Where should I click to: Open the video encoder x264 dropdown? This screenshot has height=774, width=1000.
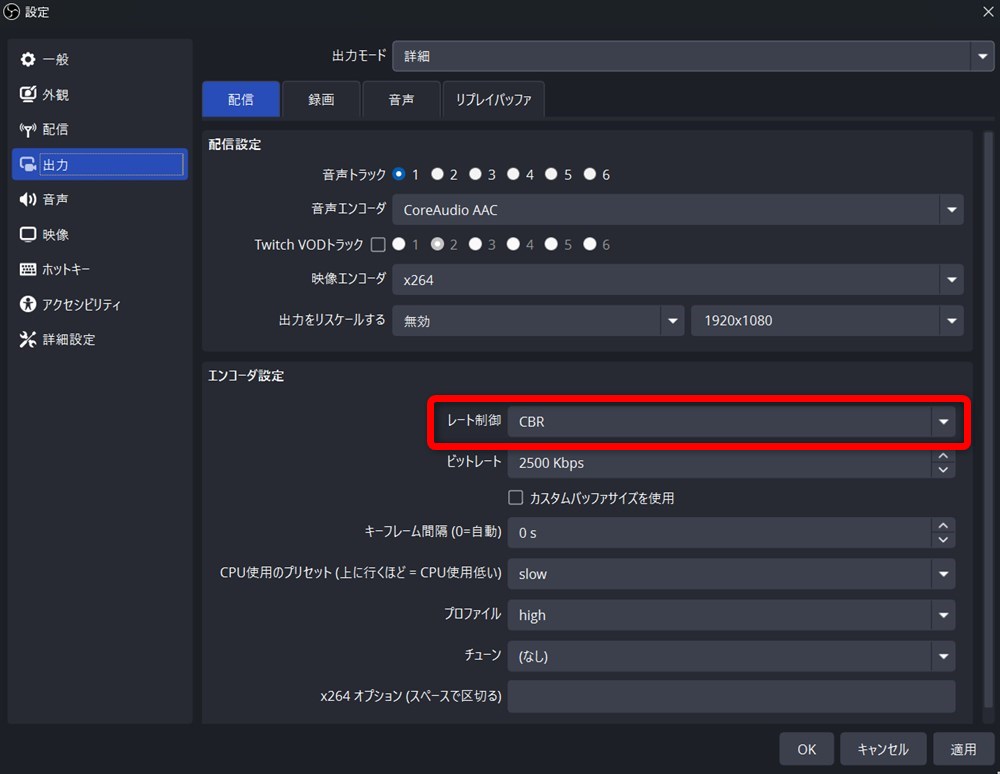(677, 280)
